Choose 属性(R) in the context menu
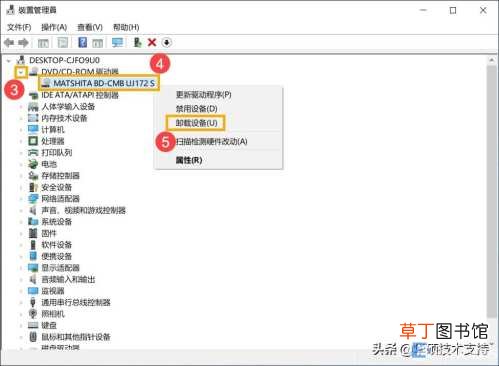 coord(189,160)
